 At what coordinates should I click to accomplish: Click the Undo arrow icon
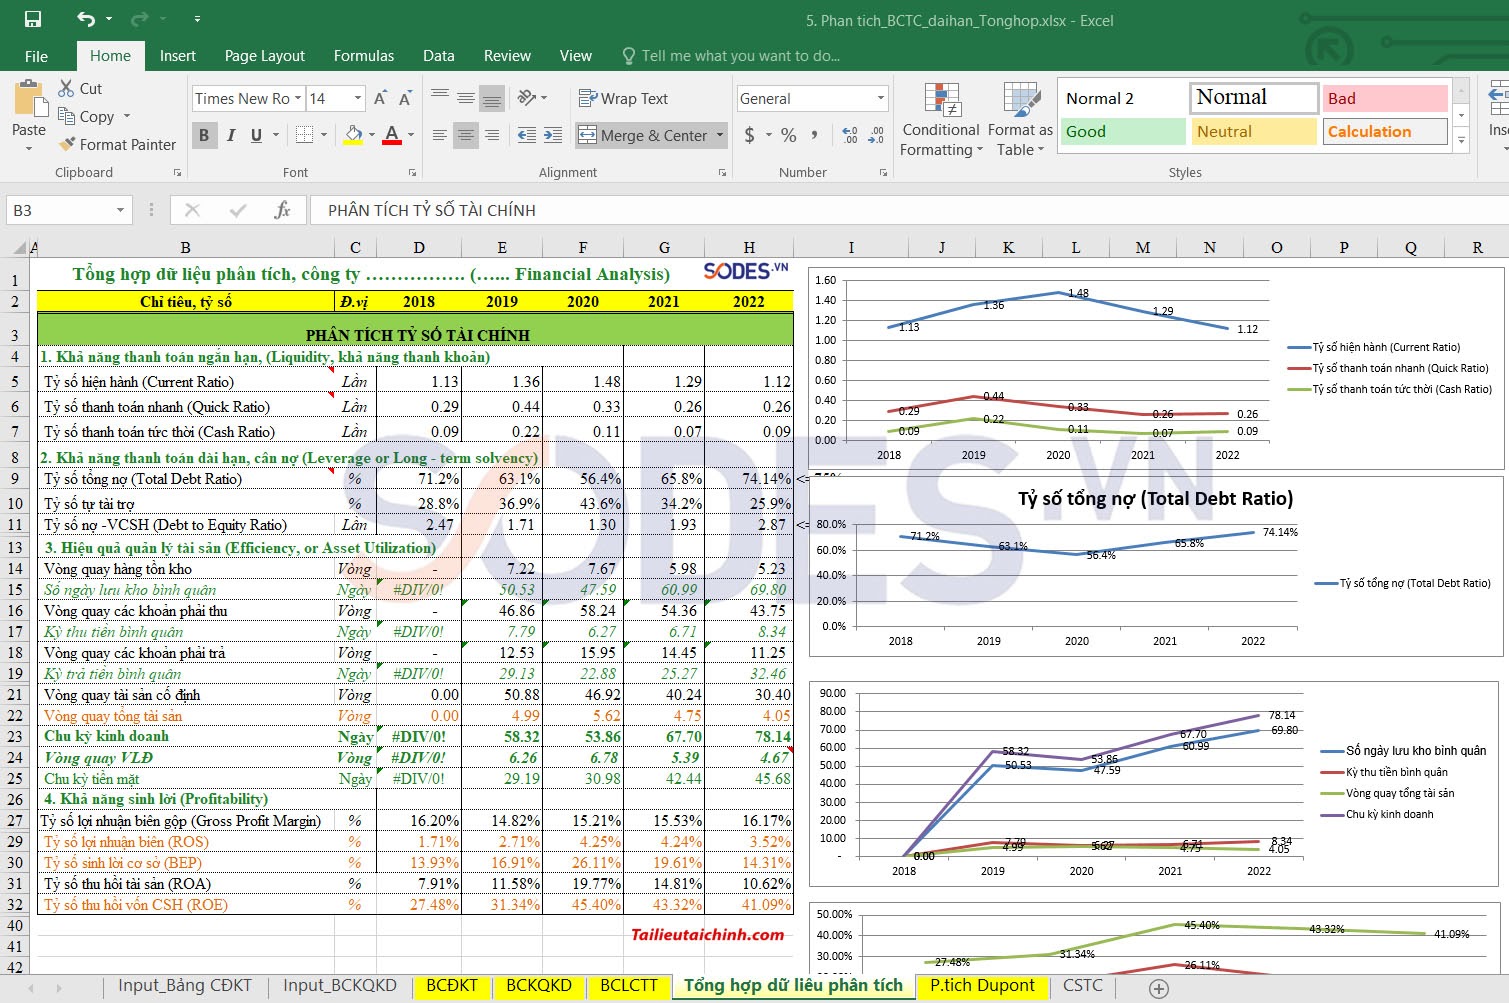pyautogui.click(x=86, y=19)
